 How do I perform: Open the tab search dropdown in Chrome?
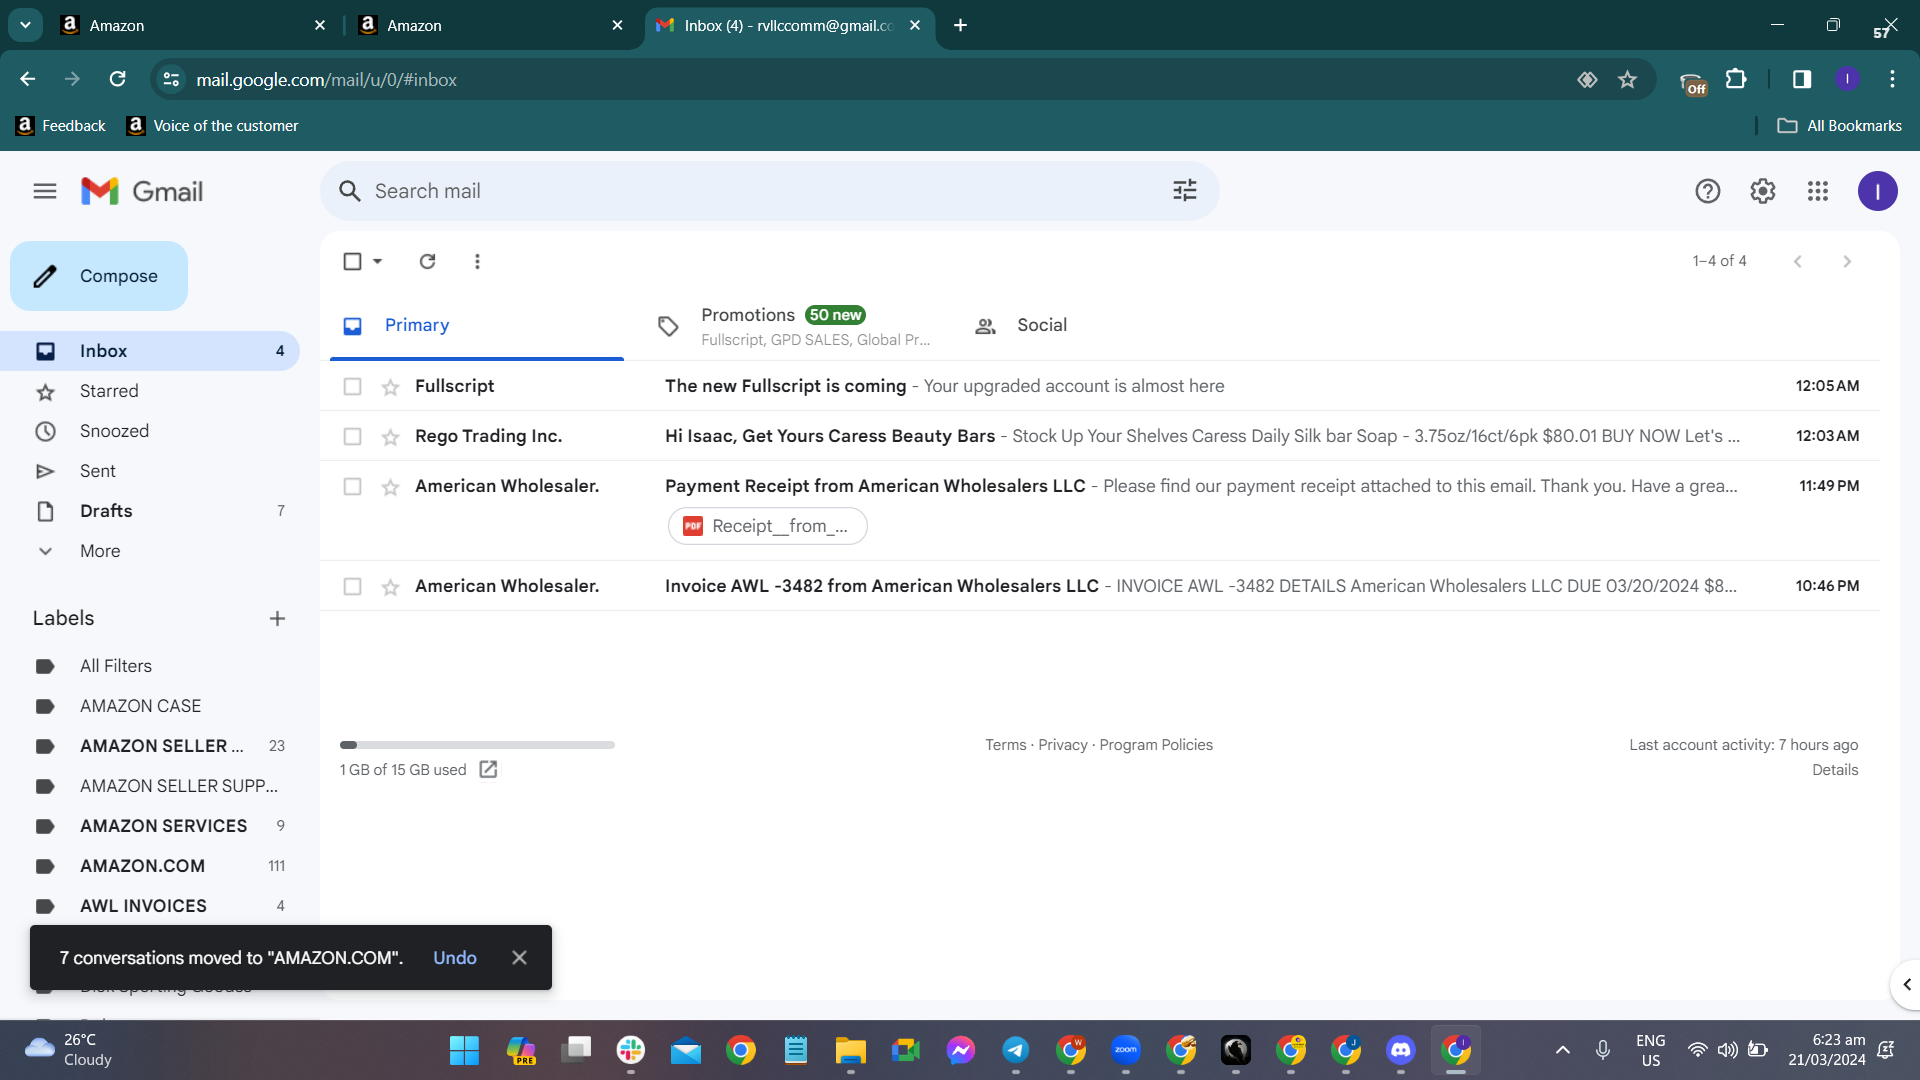[x=25, y=25]
